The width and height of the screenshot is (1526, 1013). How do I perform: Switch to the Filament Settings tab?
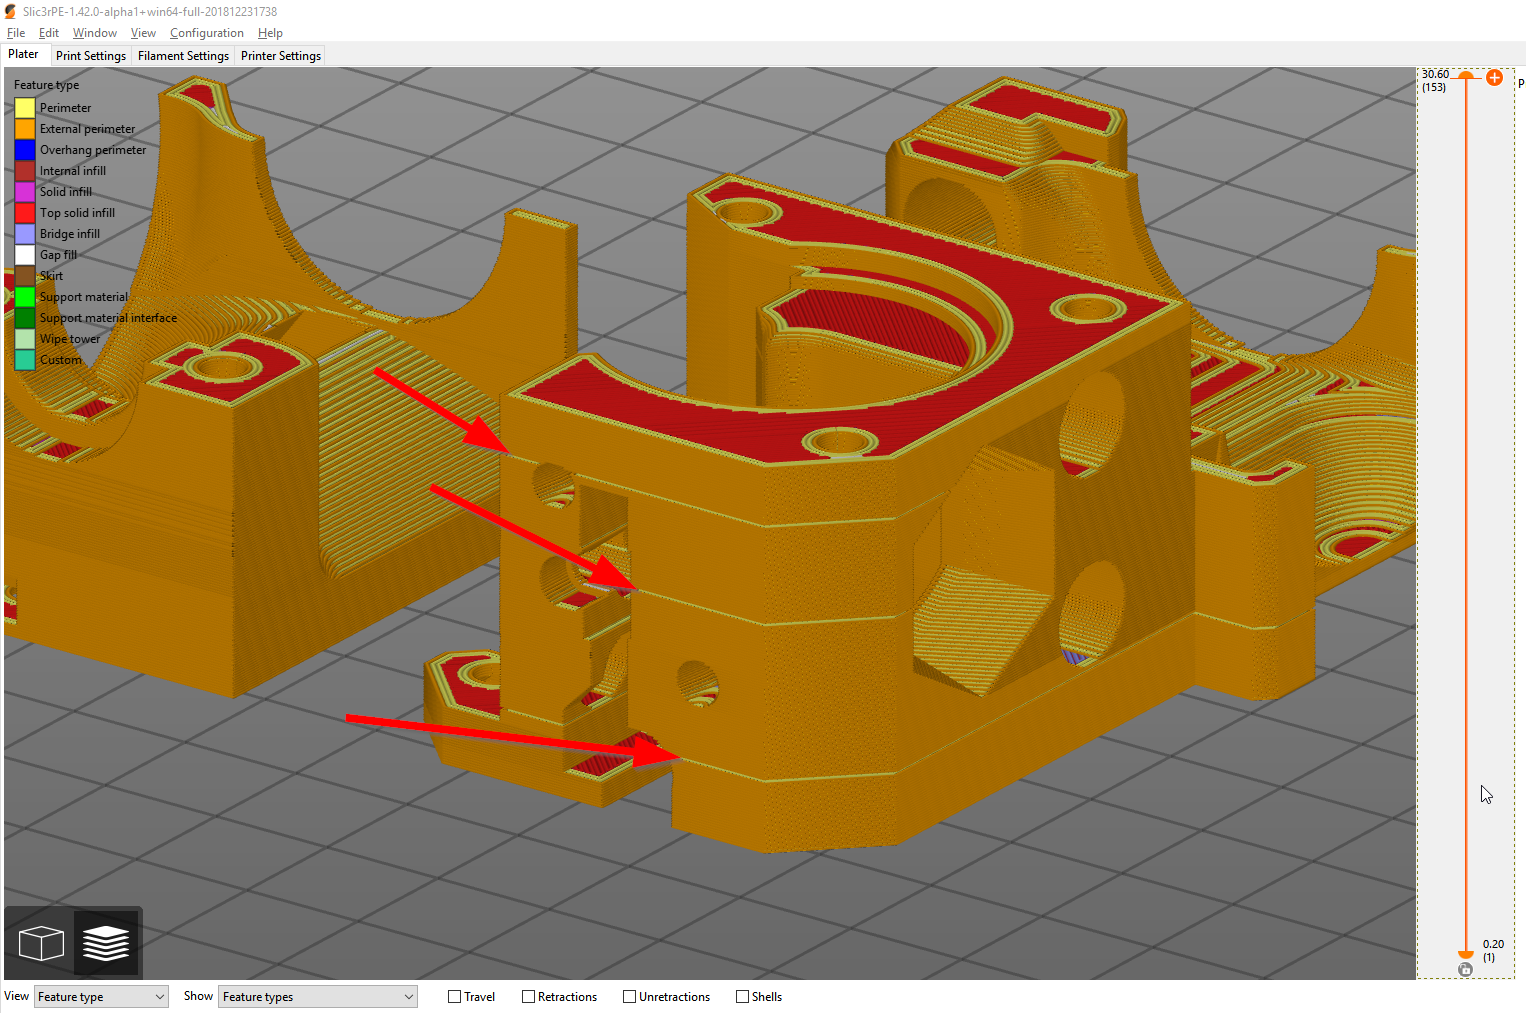[x=184, y=56]
